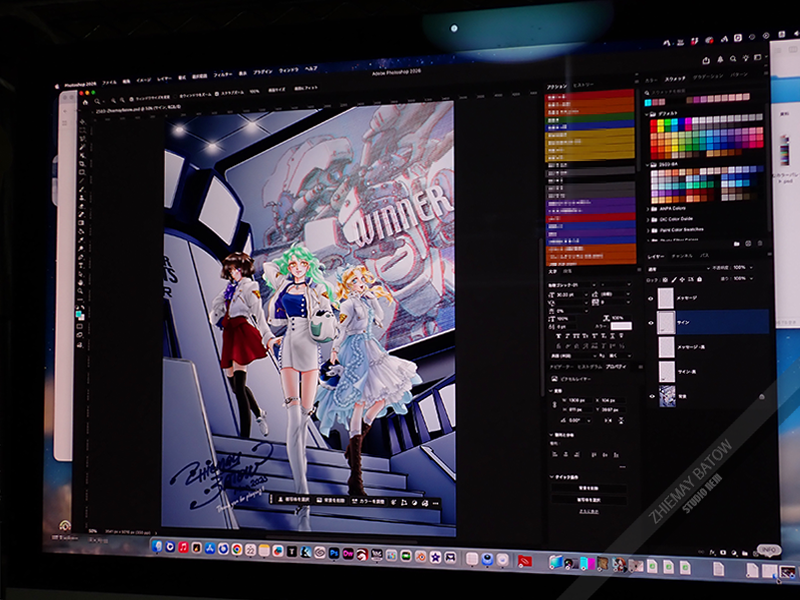This screenshot has height=600, width=800.
Task: Collapse the デフォルト swatch group
Action: 647,114
